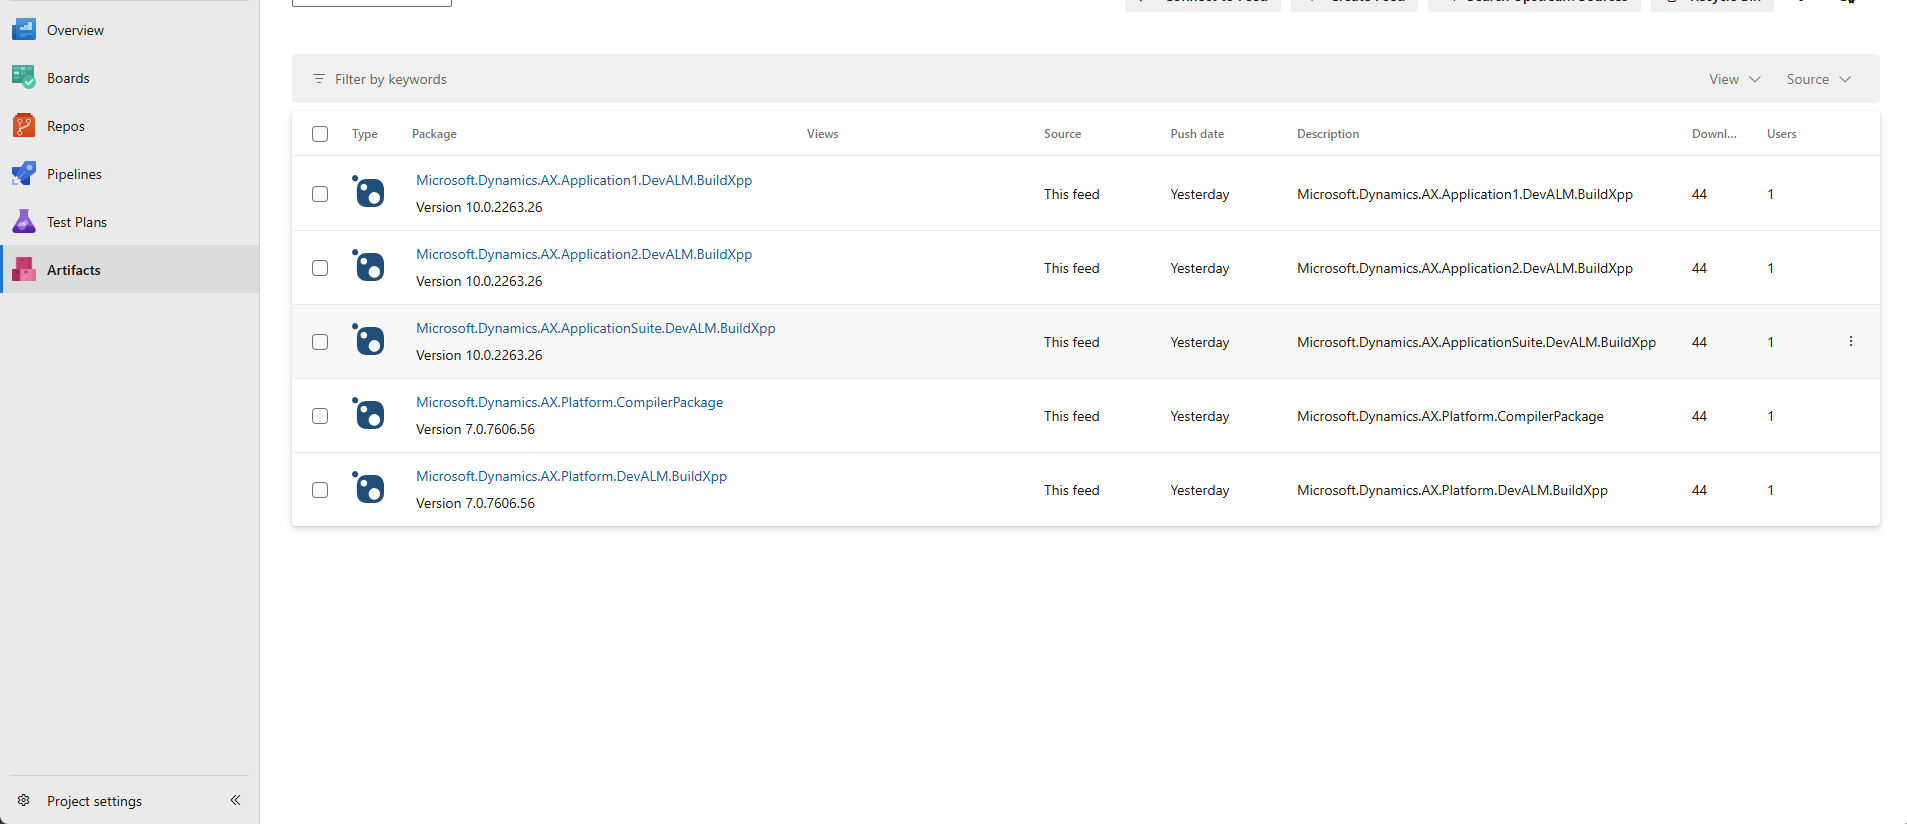Expand the View dropdown
This screenshot has width=1907, height=824.
(1734, 79)
